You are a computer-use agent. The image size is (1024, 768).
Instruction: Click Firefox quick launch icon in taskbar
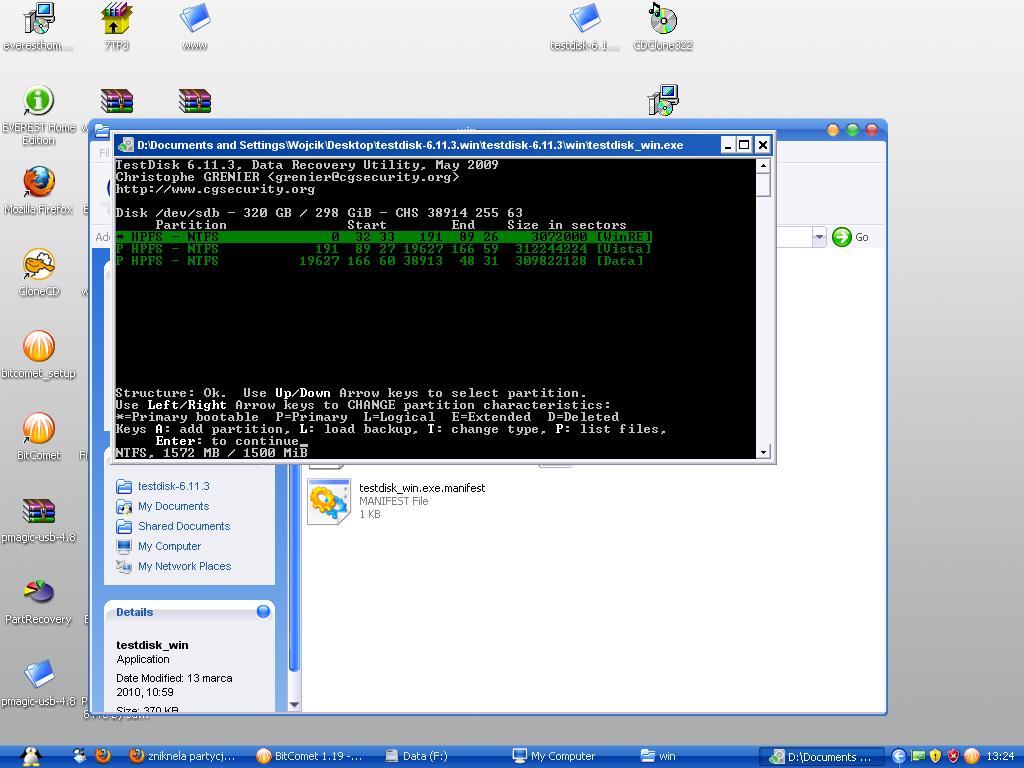point(103,756)
